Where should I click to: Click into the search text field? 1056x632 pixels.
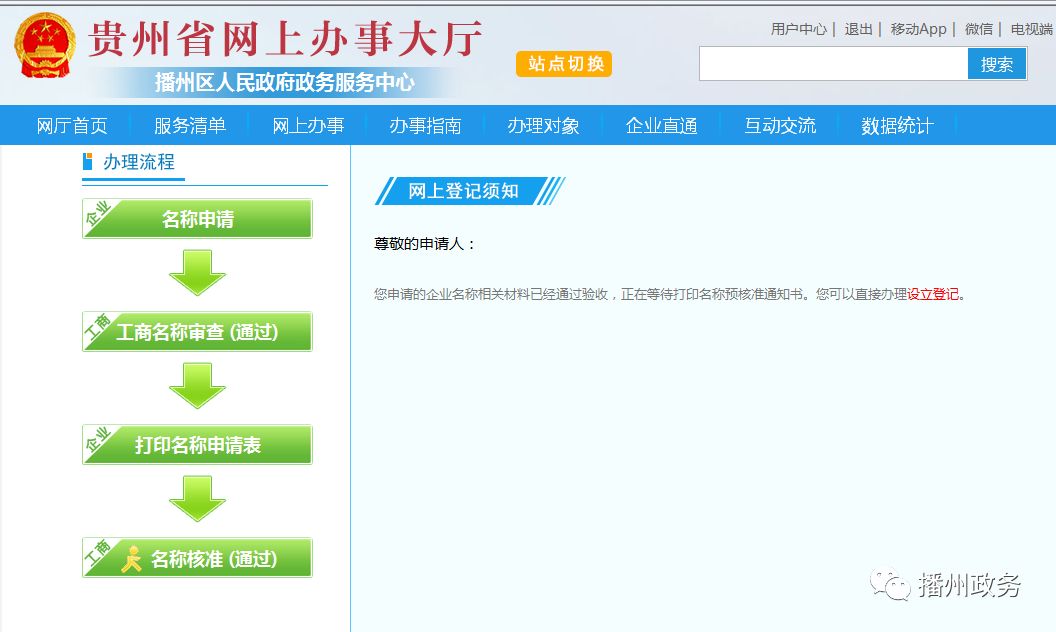tap(832, 64)
